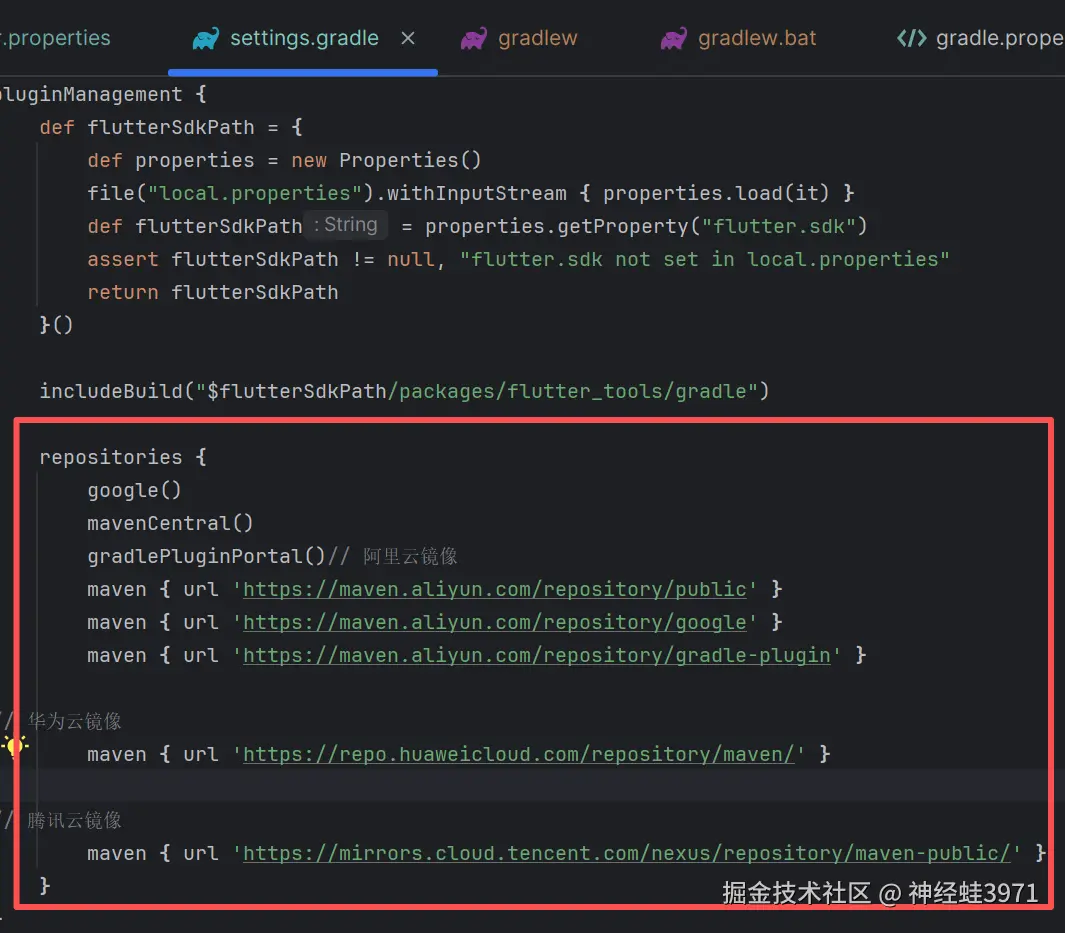Click the purple icon beside gradlew.bat tab

pos(673,39)
